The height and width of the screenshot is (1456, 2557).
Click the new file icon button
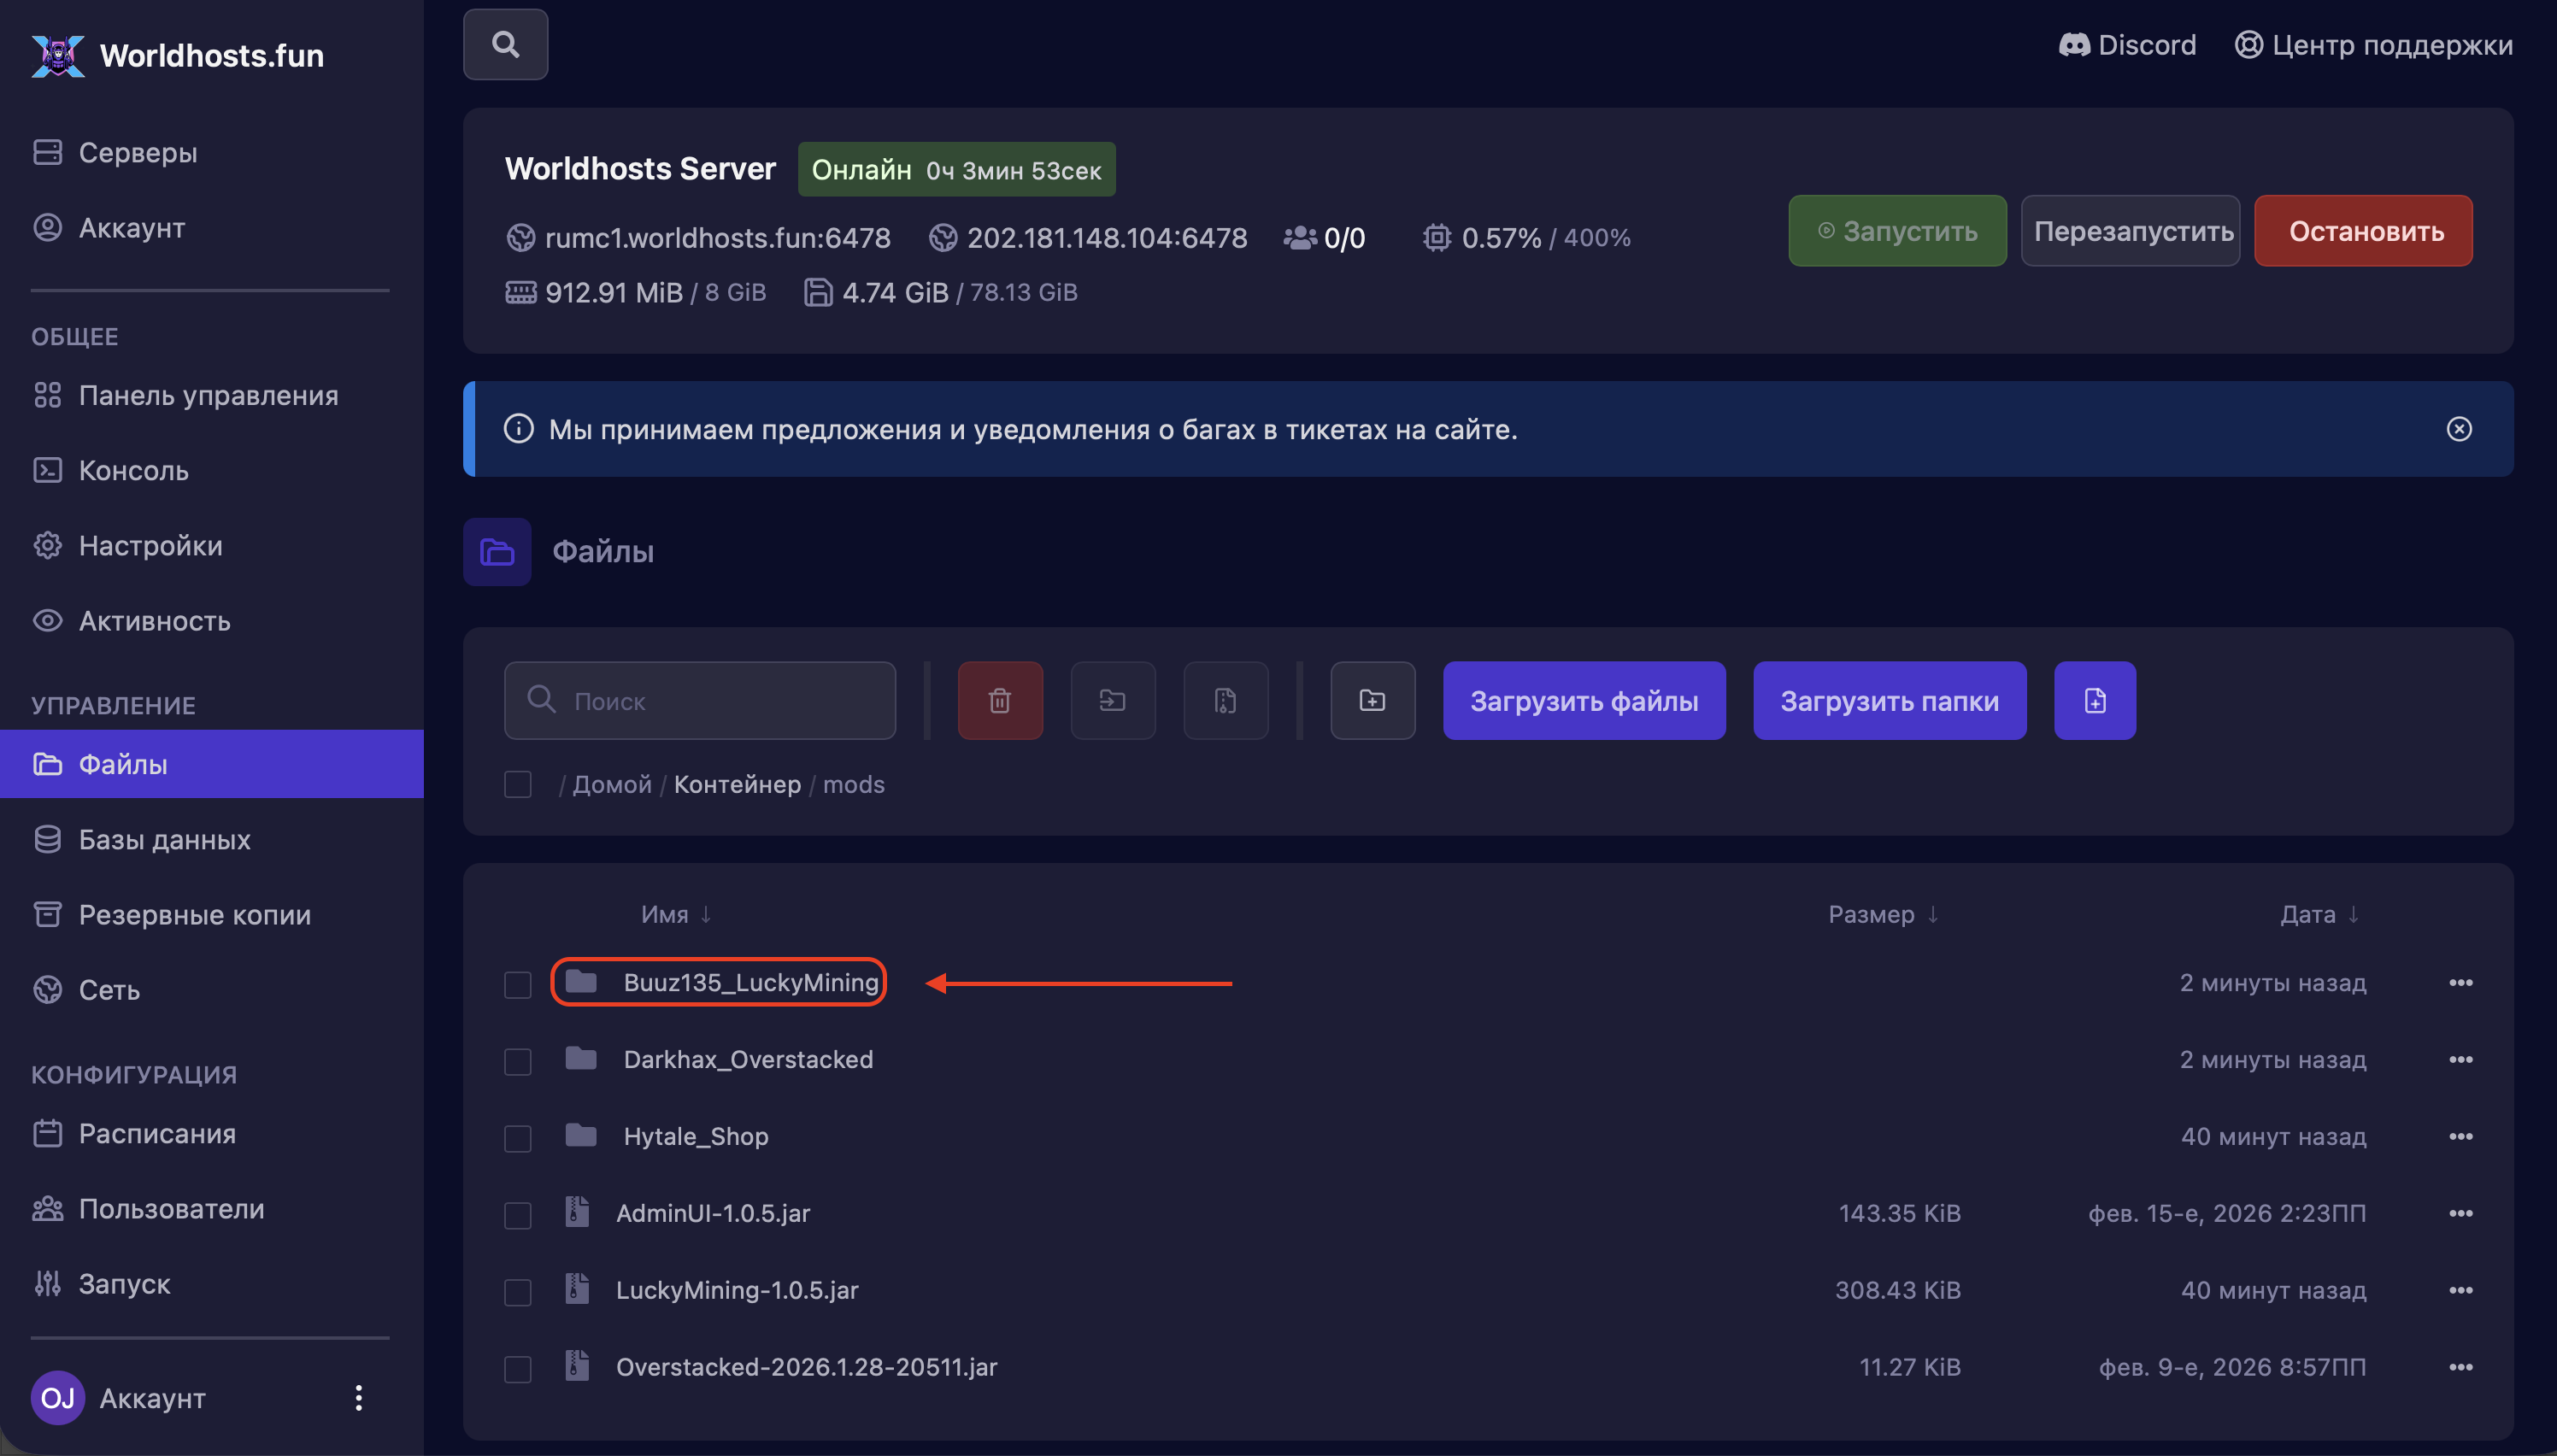[x=2094, y=700]
